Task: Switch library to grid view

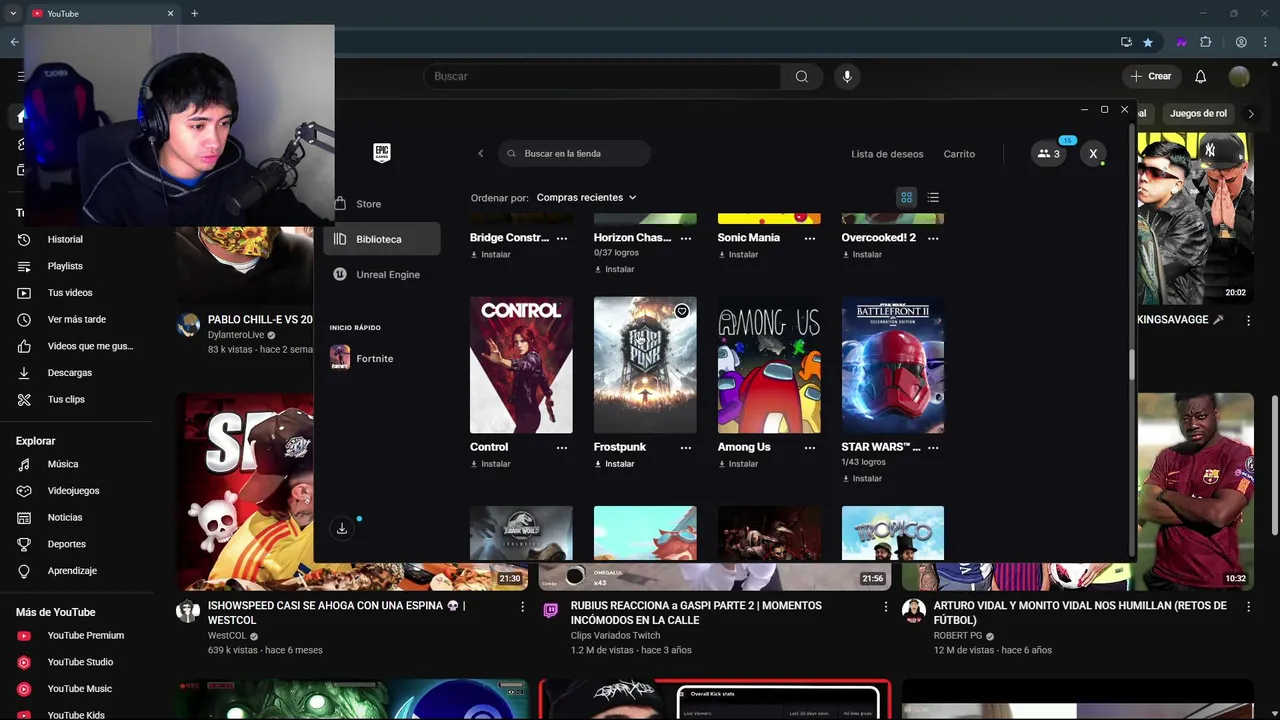Action: coord(907,198)
